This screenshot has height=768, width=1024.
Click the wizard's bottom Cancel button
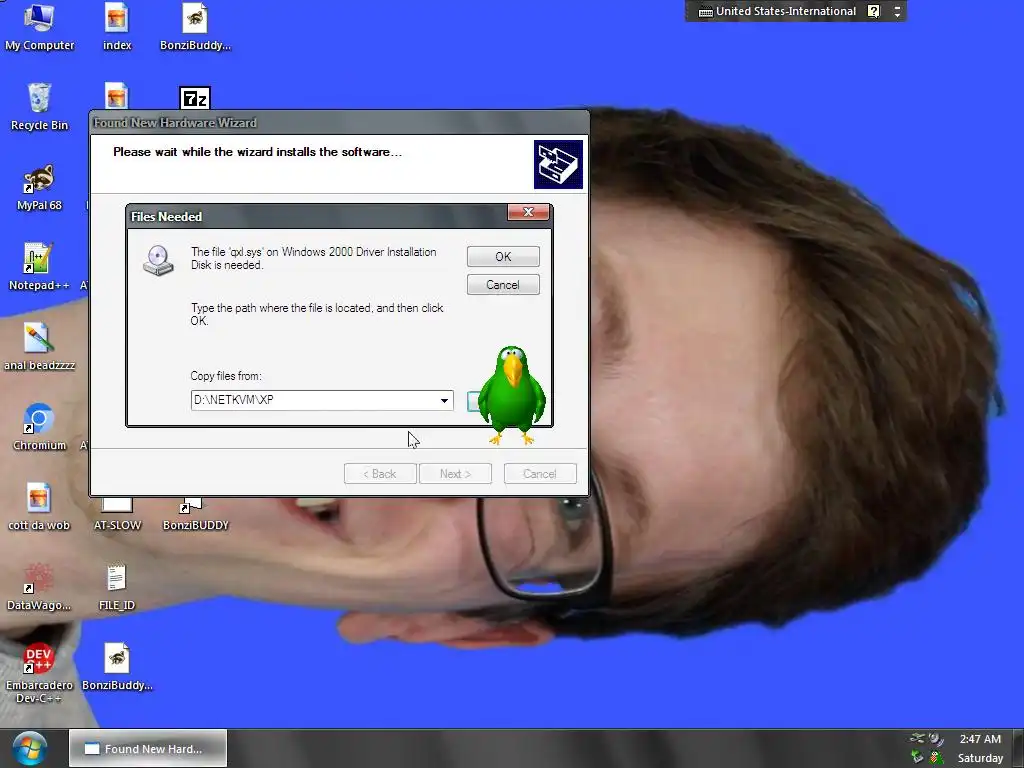click(x=540, y=473)
